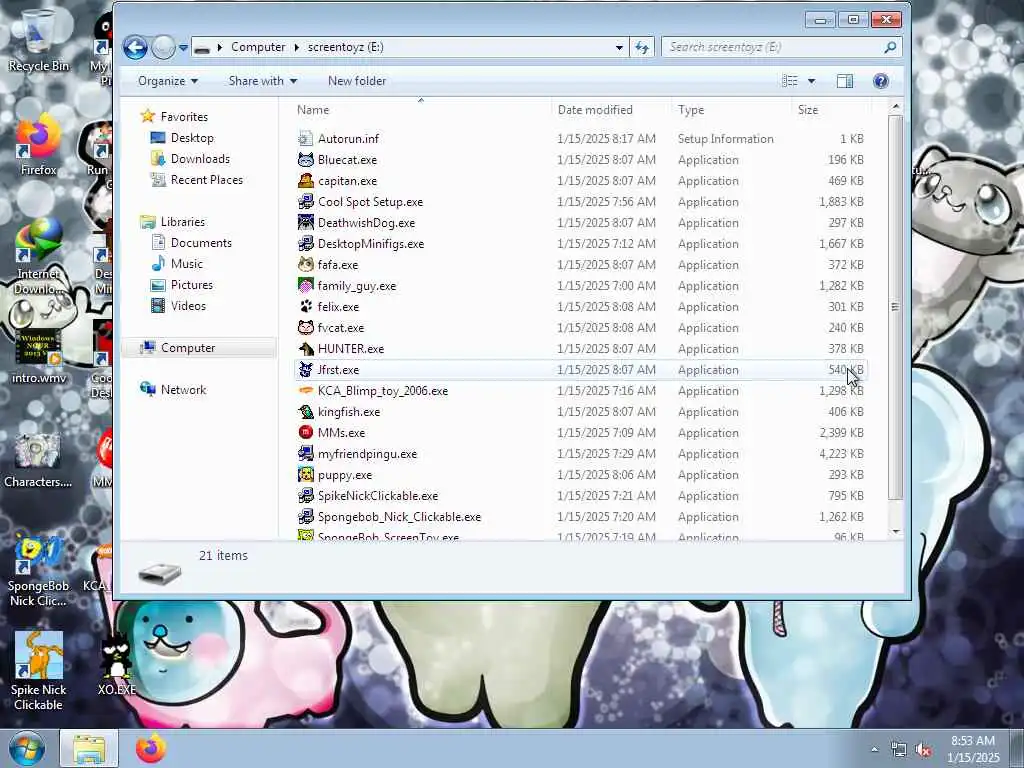1024x768 pixels.
Task: Open the Organize menu
Action: pos(168,81)
